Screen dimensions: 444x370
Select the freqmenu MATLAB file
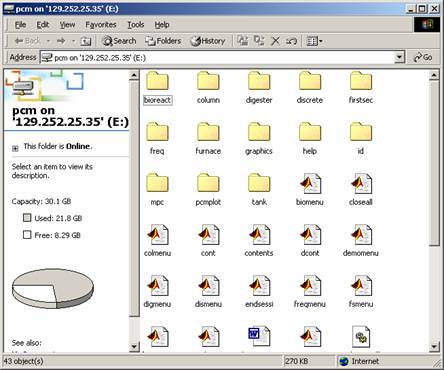[x=310, y=291]
